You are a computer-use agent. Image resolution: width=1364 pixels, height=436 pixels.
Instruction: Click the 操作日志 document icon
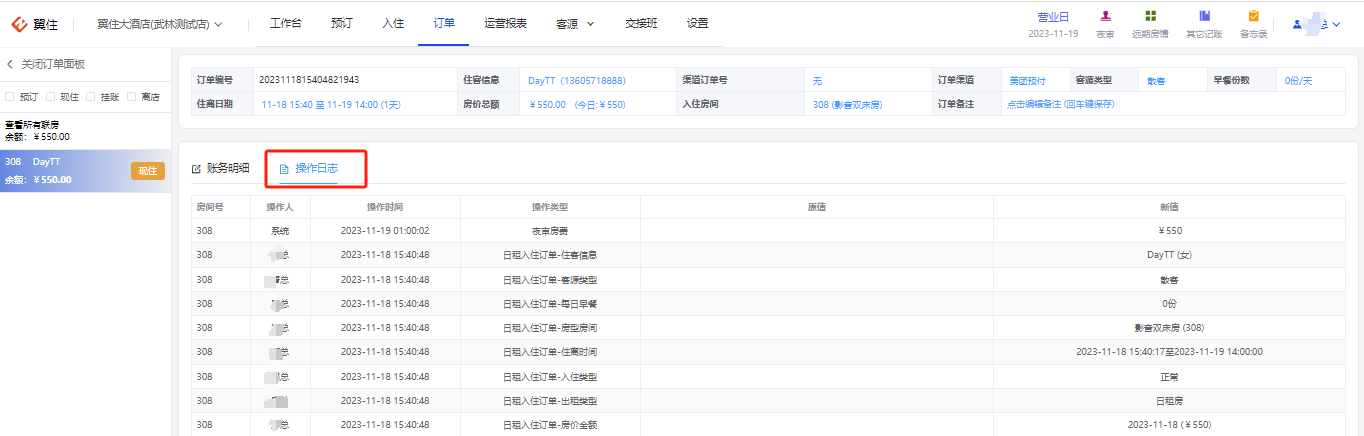pos(284,168)
